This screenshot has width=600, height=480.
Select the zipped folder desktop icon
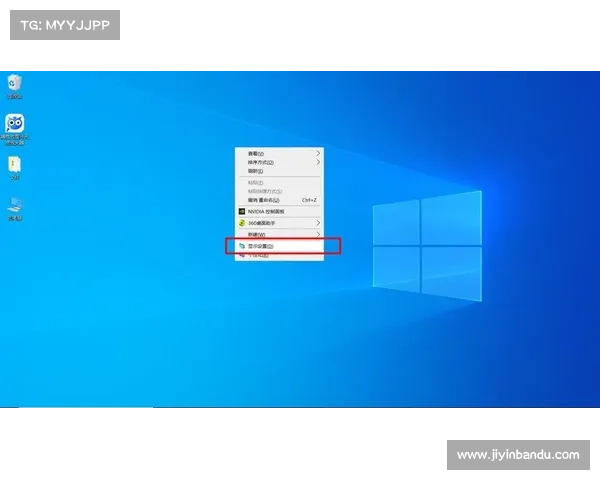point(15,168)
